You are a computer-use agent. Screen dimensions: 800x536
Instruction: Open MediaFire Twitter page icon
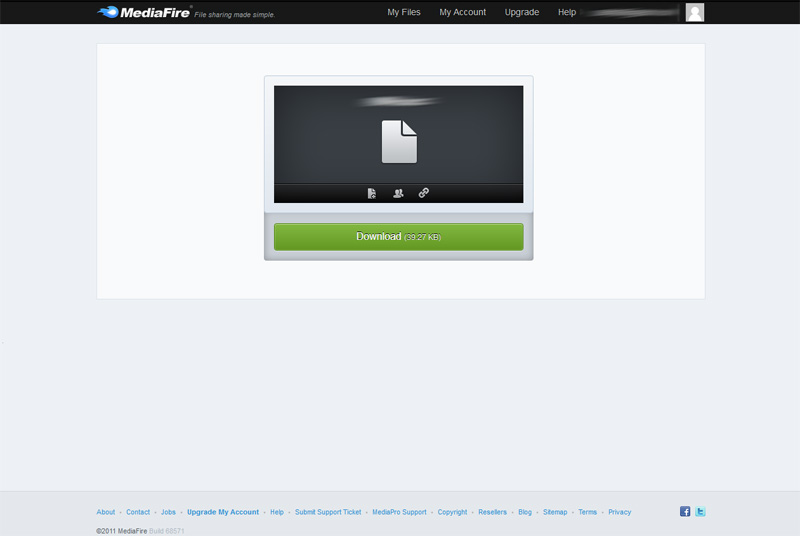click(x=700, y=512)
